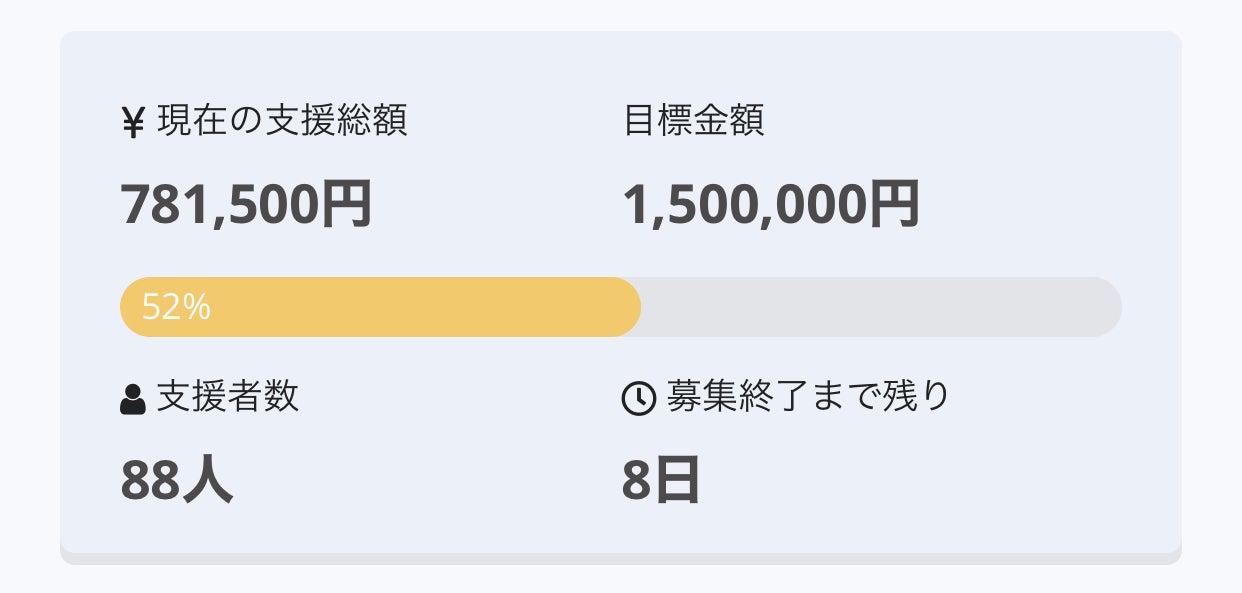Viewport: 1242px width, 593px height.
Task: Select the 目標金額 label
Action: click(694, 121)
